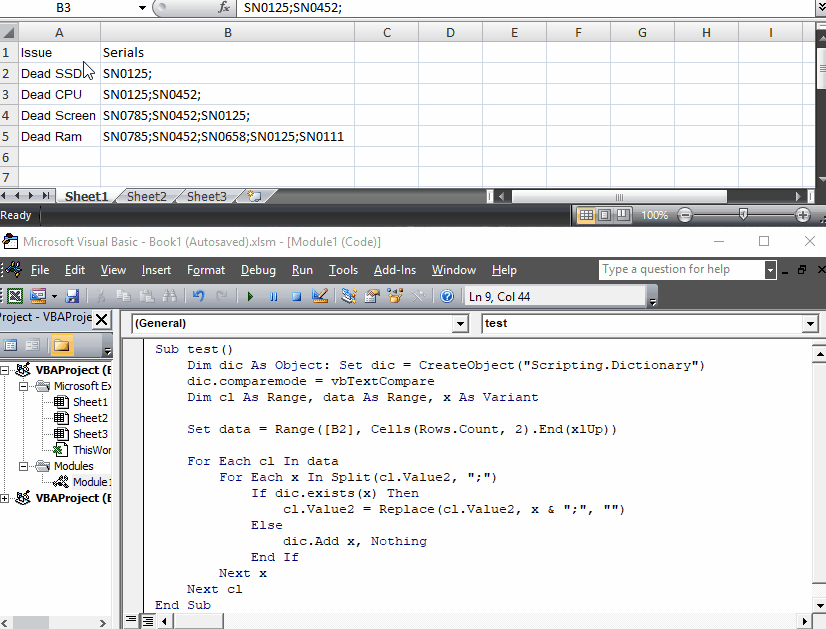This screenshot has width=826, height=629.
Task: Open the Tools menu
Action: (343, 270)
